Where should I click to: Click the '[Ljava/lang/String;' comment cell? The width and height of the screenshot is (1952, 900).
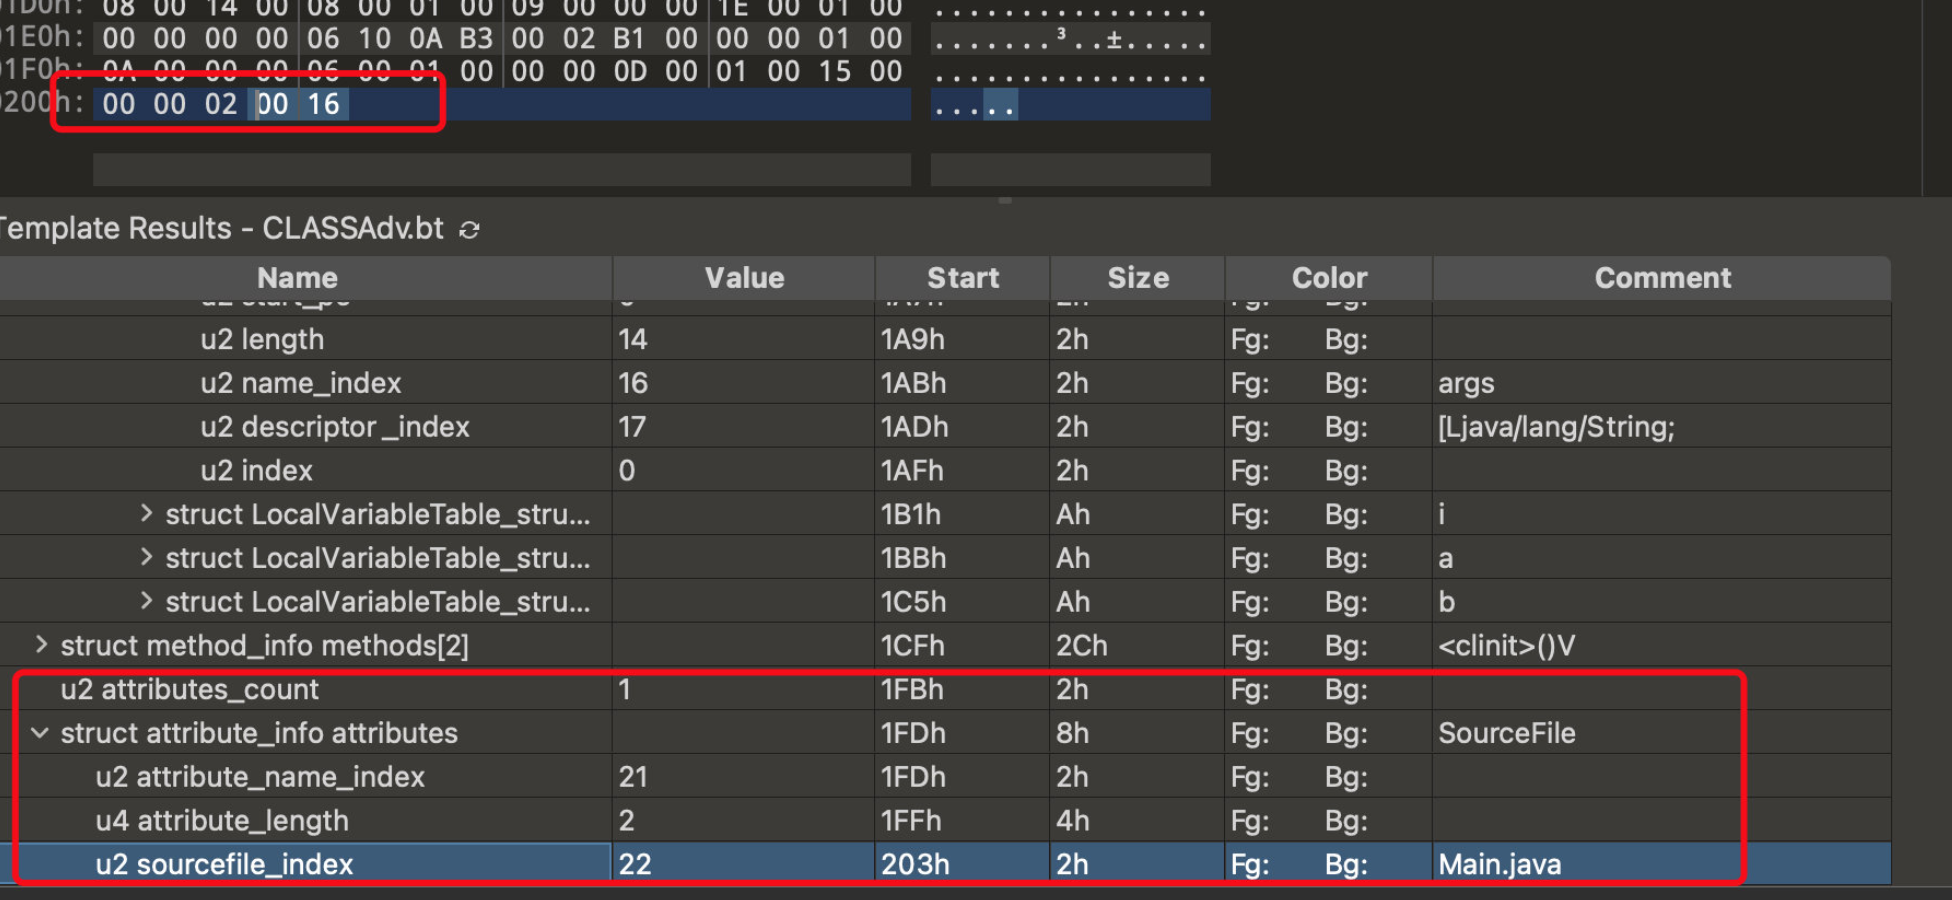pyautogui.click(x=1556, y=427)
